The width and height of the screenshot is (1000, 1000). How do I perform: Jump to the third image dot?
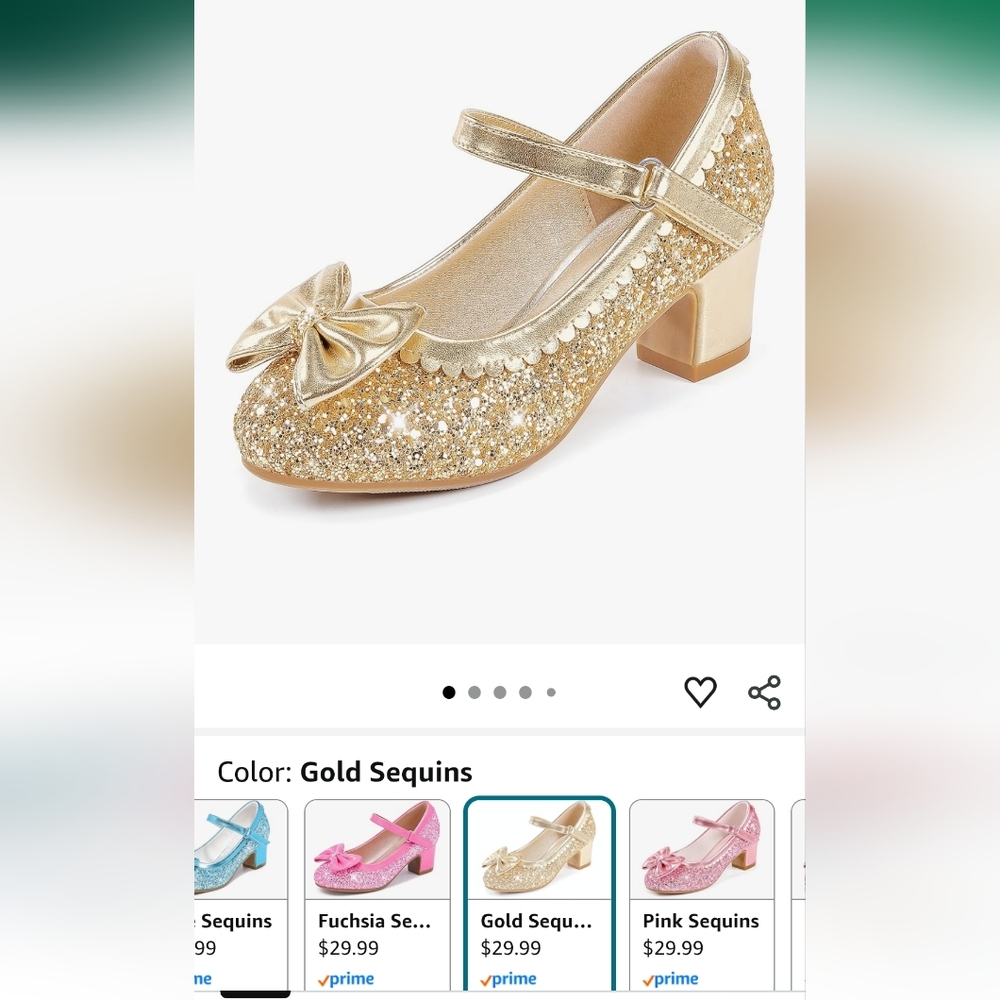pos(500,691)
